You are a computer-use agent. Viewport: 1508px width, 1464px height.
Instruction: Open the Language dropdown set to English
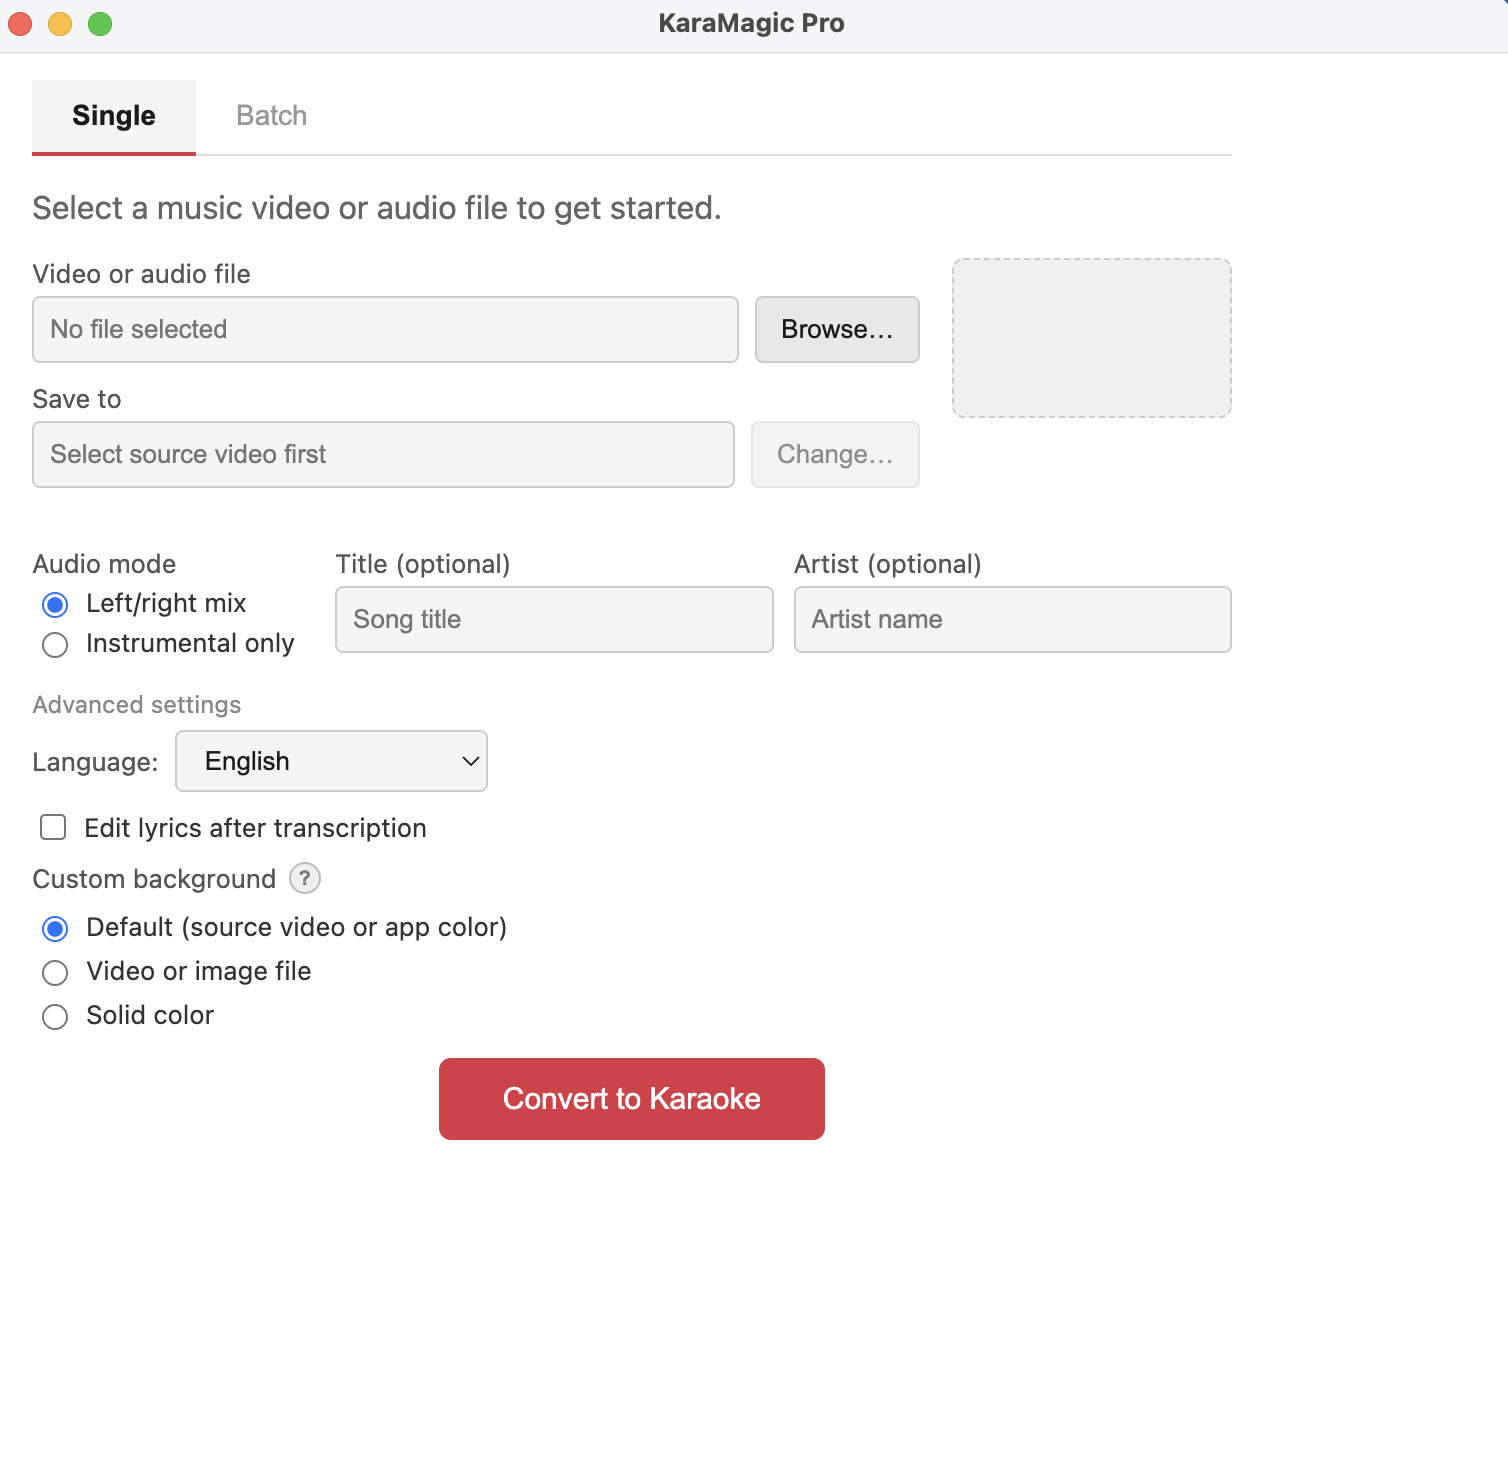pos(331,761)
